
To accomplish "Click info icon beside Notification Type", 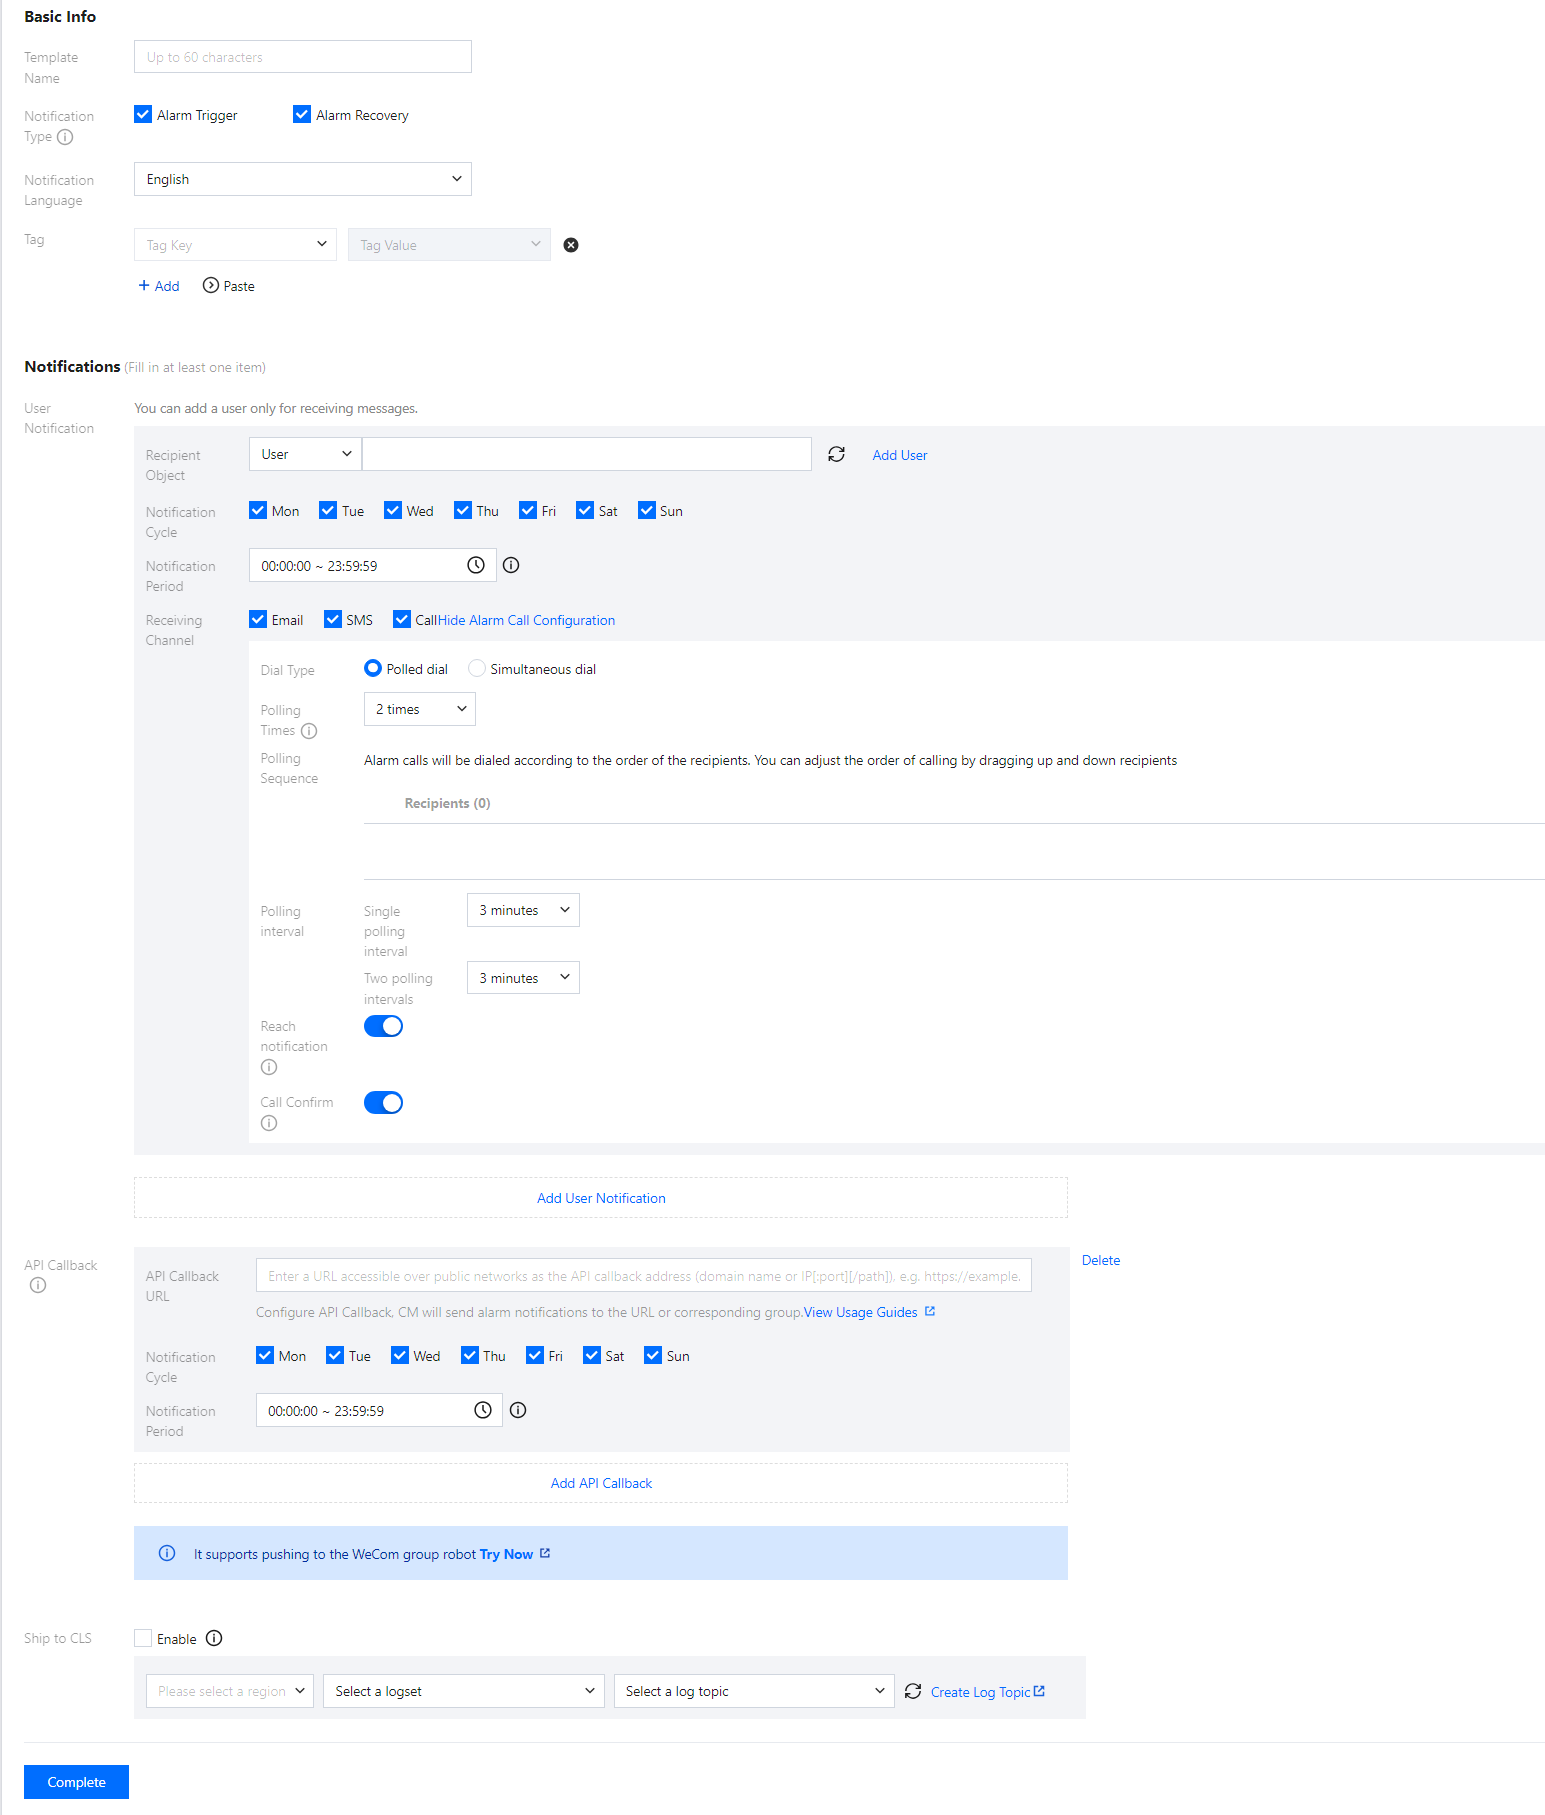I will point(65,137).
